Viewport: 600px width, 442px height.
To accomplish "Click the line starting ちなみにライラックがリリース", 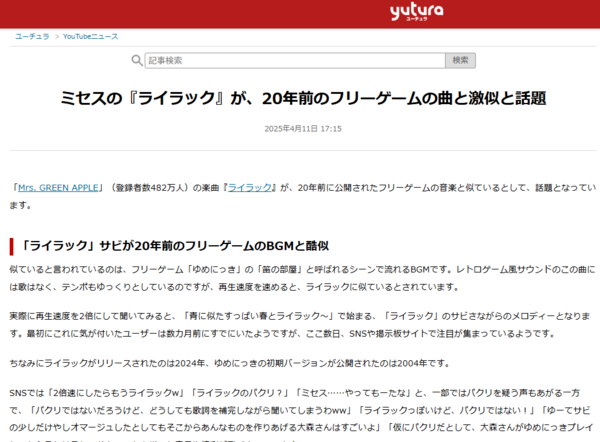I will point(230,363).
